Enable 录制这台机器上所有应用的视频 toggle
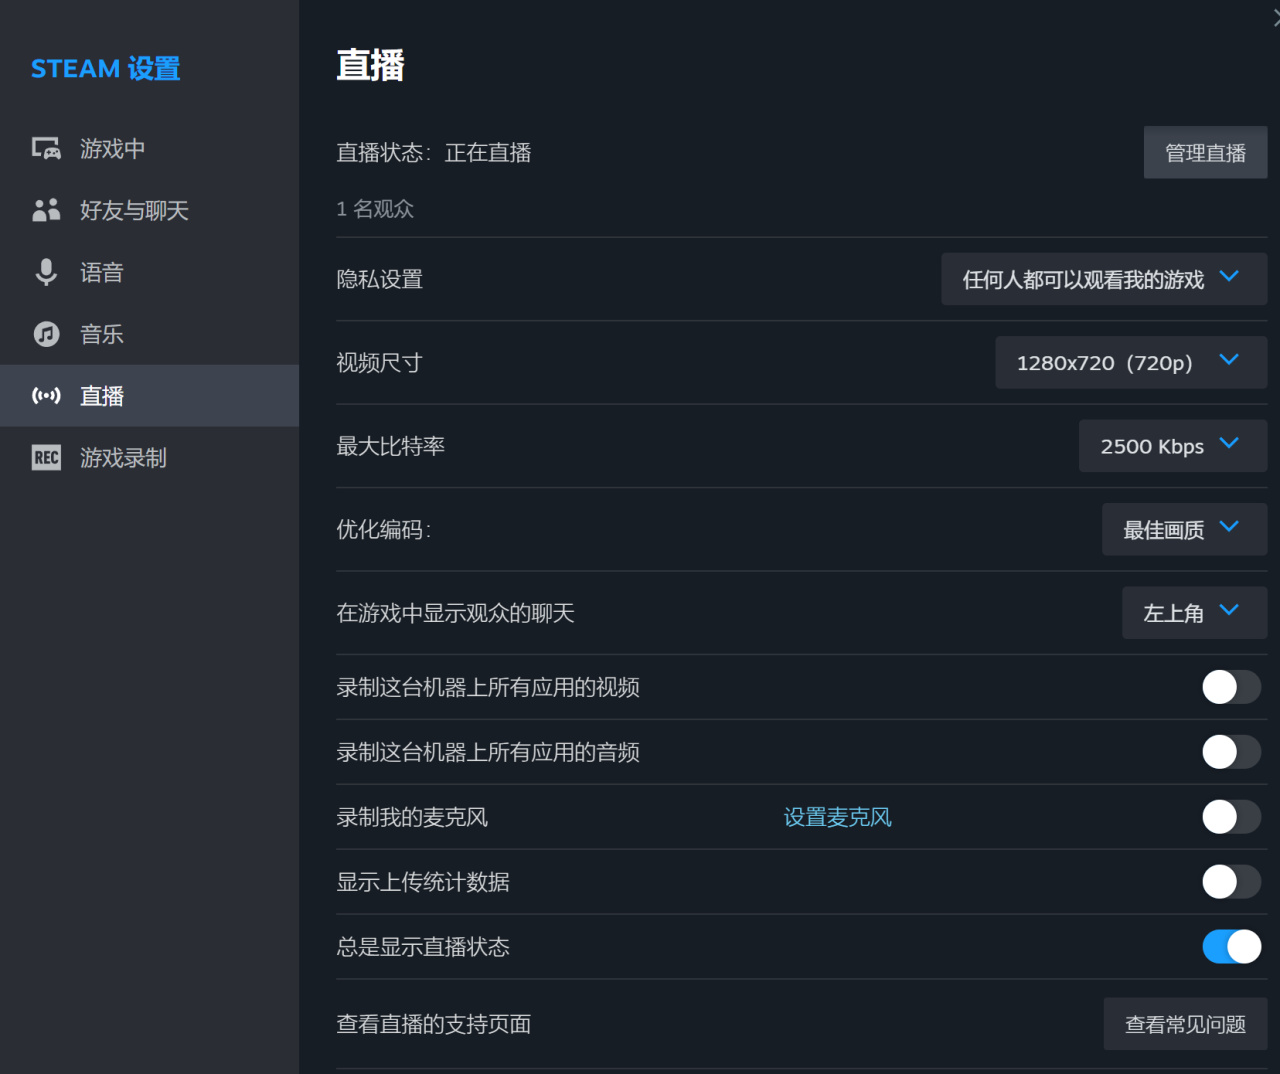1280x1074 pixels. (x=1231, y=687)
